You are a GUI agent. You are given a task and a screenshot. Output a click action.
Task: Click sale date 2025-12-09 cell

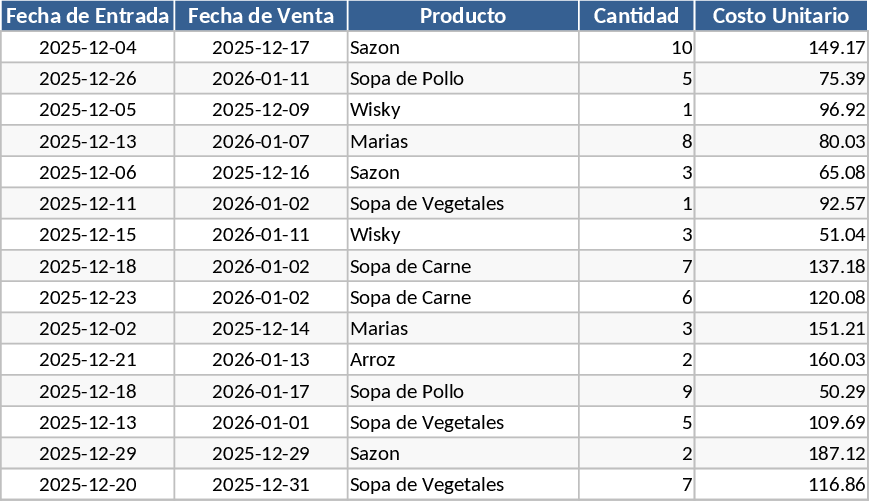261,110
